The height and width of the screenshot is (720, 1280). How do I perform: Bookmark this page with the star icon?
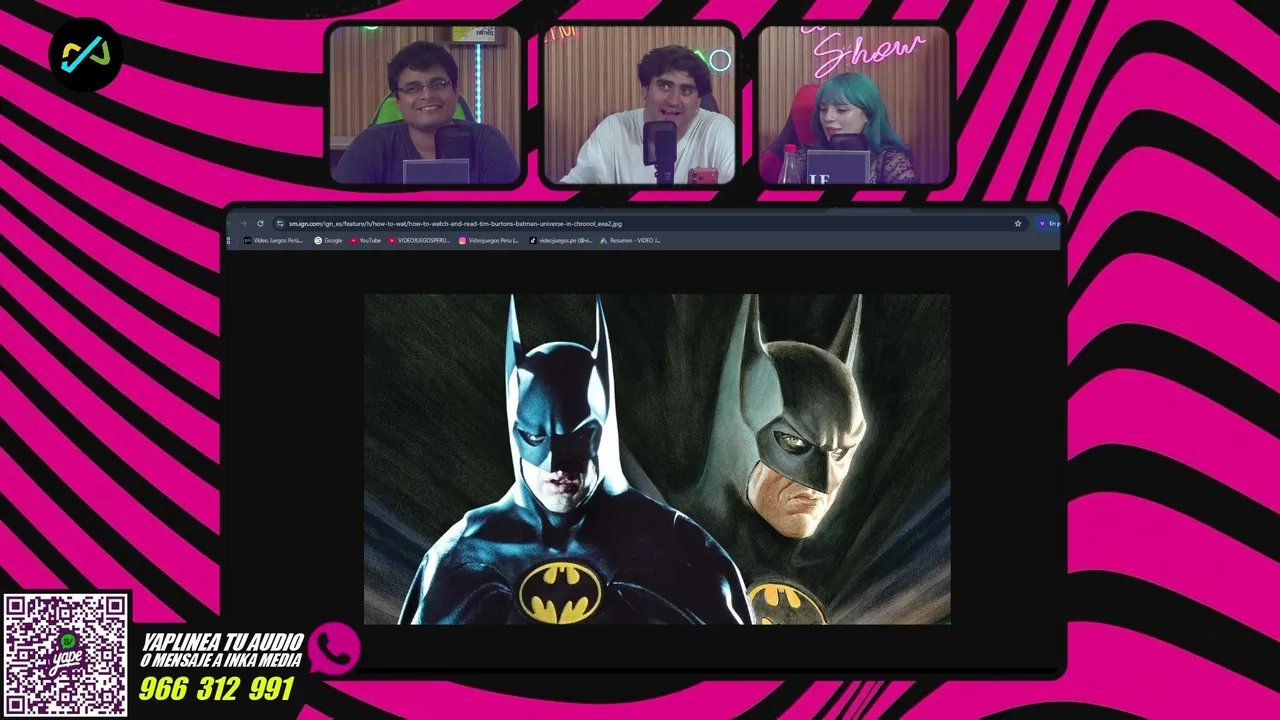click(x=1018, y=224)
